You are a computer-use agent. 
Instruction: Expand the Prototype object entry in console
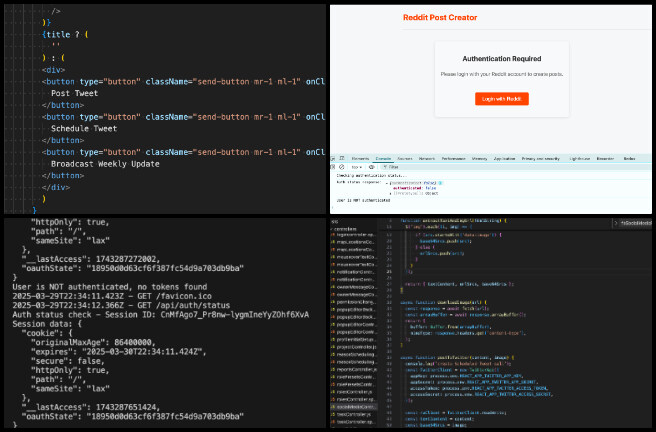click(x=391, y=194)
